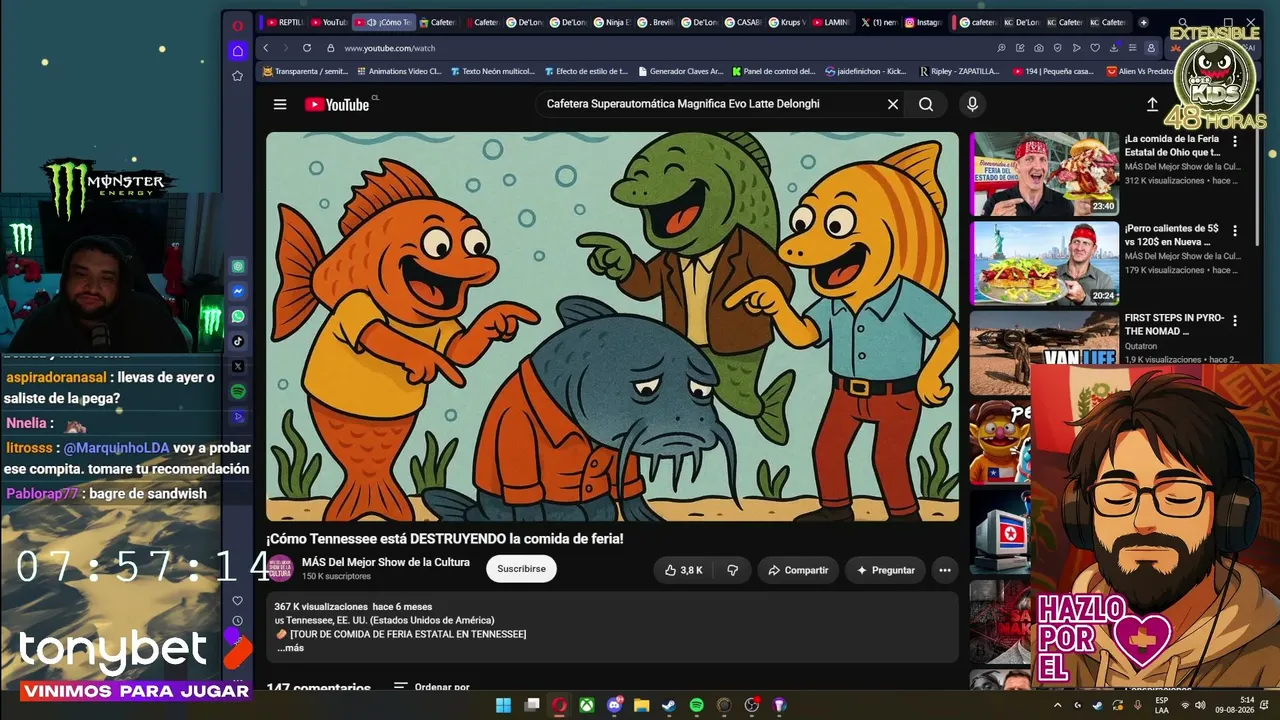Reload the YouTube page

(x=307, y=48)
